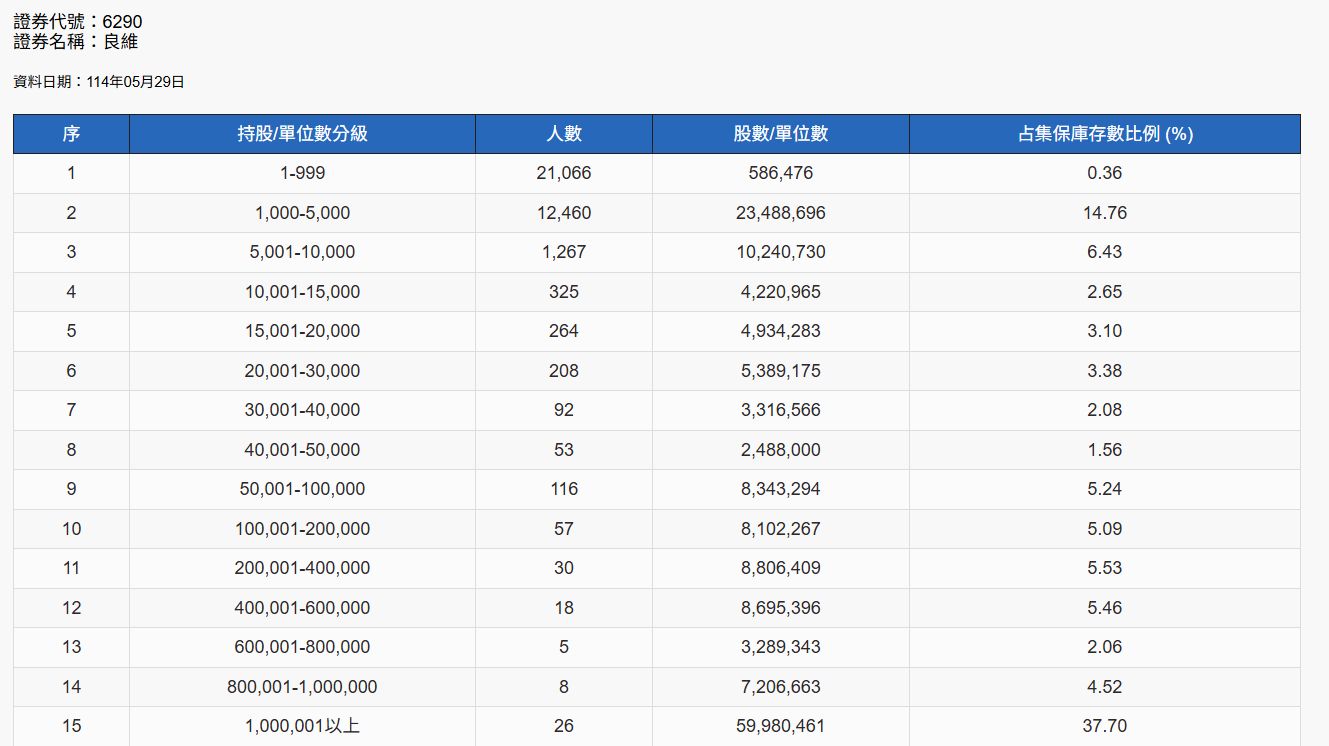
Task: Click the 8,806,409 shares cell
Action: [x=781, y=568]
